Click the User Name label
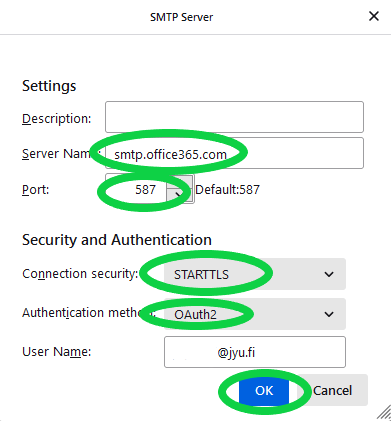The height and width of the screenshot is (421, 391). pos(57,352)
